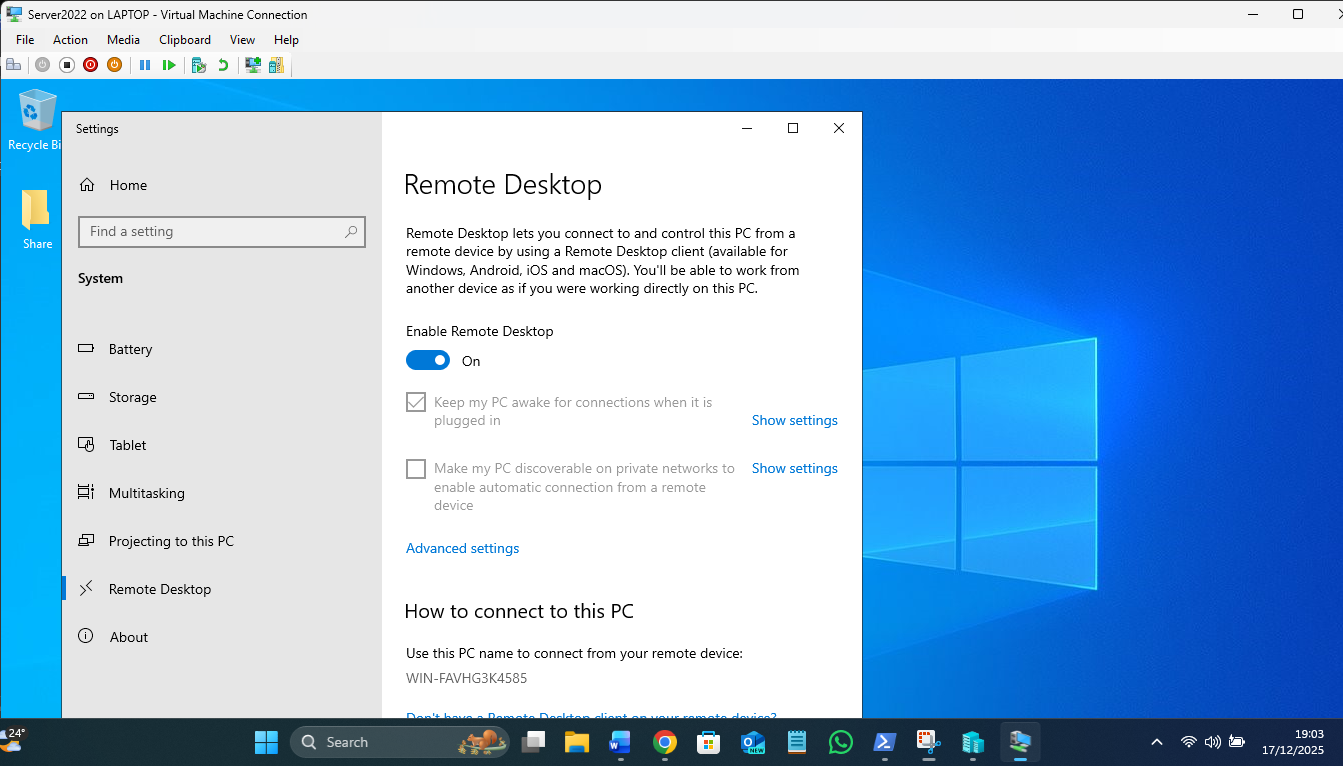The image size is (1343, 766).
Task: Open the Clipboard menu
Action: point(185,40)
